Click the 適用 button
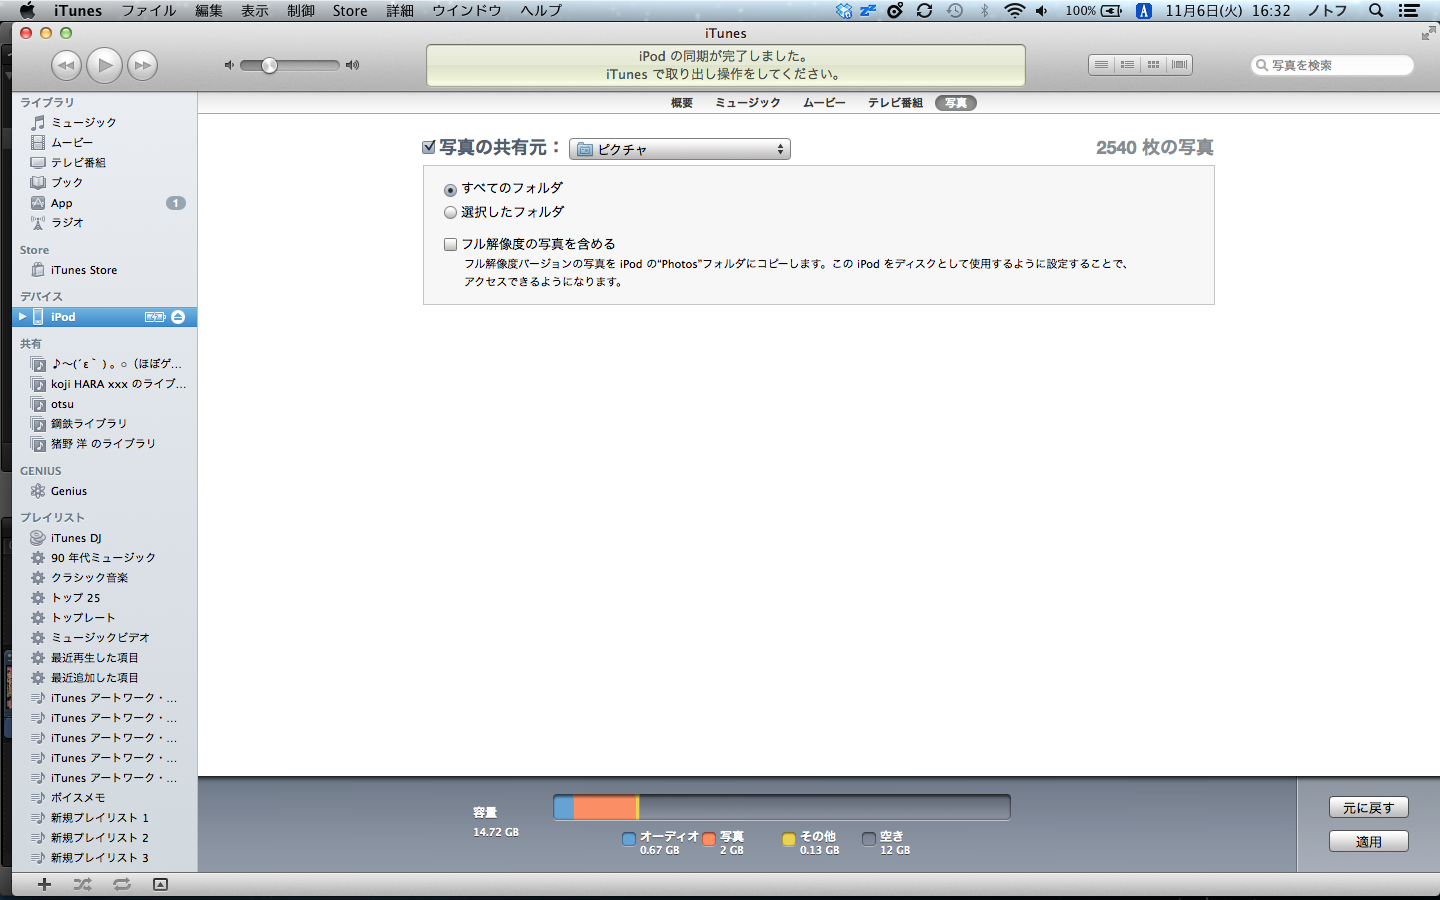This screenshot has height=900, width=1440. pos(1369,842)
